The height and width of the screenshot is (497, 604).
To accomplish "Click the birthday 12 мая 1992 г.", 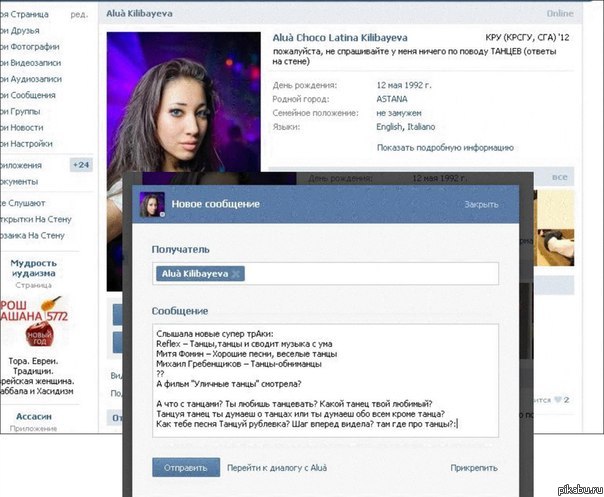I will 404,85.
